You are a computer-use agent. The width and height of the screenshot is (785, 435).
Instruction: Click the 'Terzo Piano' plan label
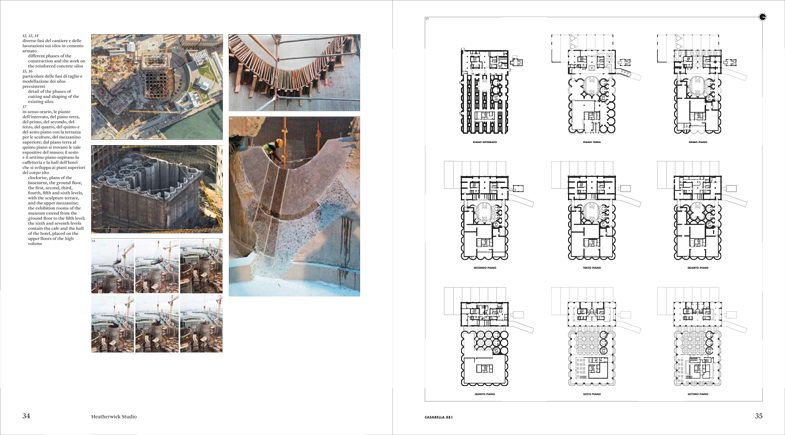click(x=592, y=268)
